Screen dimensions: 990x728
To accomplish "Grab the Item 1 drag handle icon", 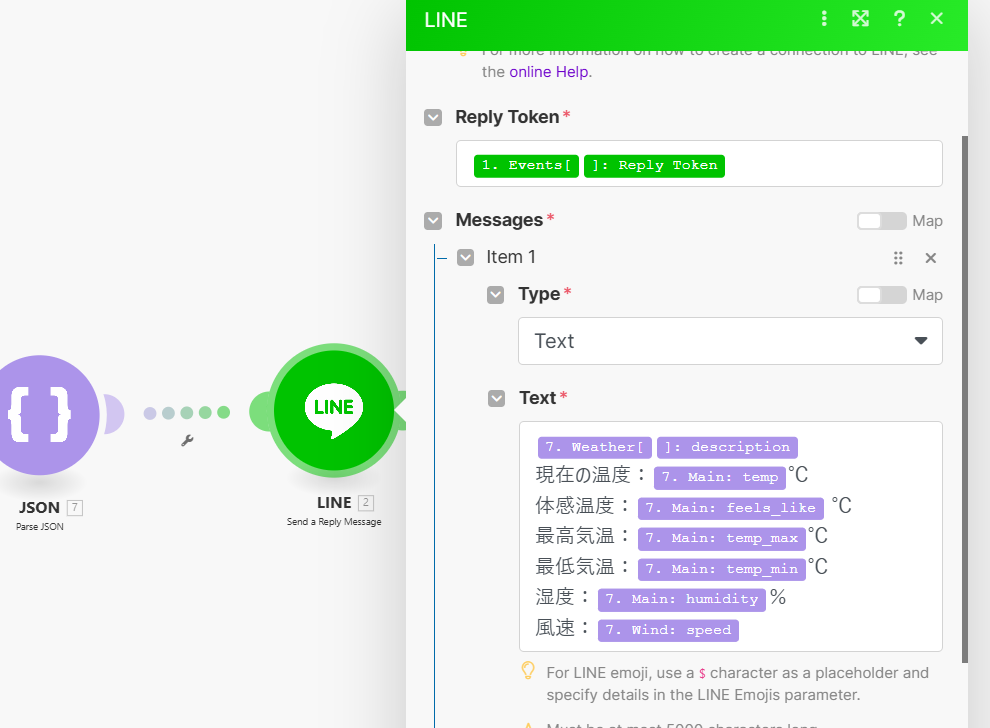I will pyautogui.click(x=898, y=258).
